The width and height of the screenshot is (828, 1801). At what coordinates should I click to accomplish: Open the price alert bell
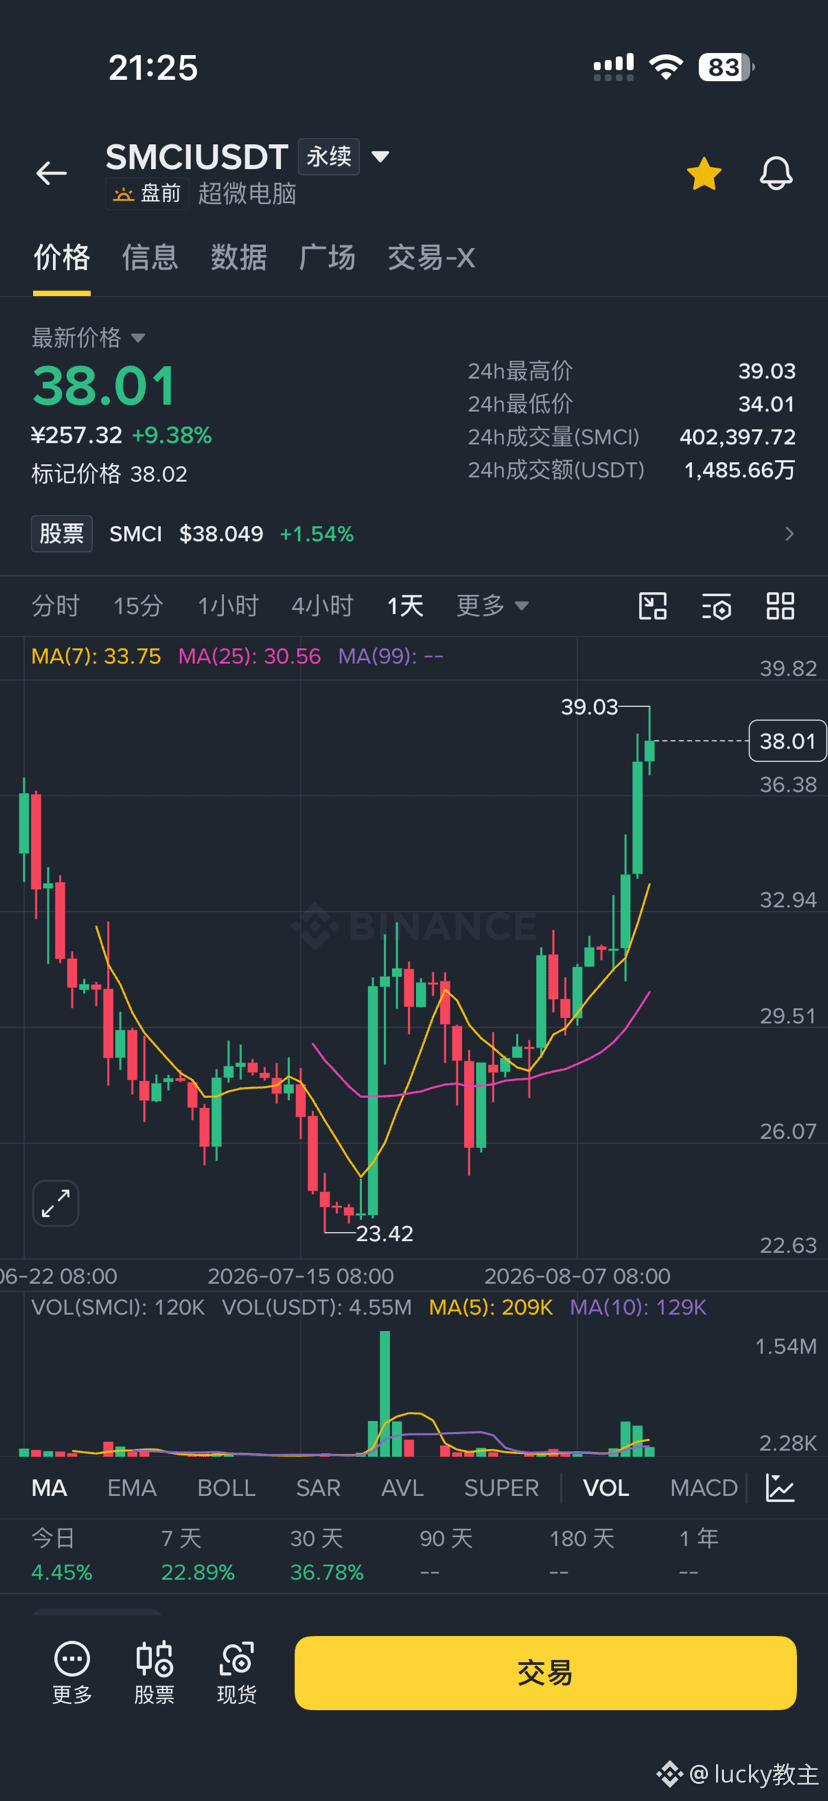click(776, 174)
